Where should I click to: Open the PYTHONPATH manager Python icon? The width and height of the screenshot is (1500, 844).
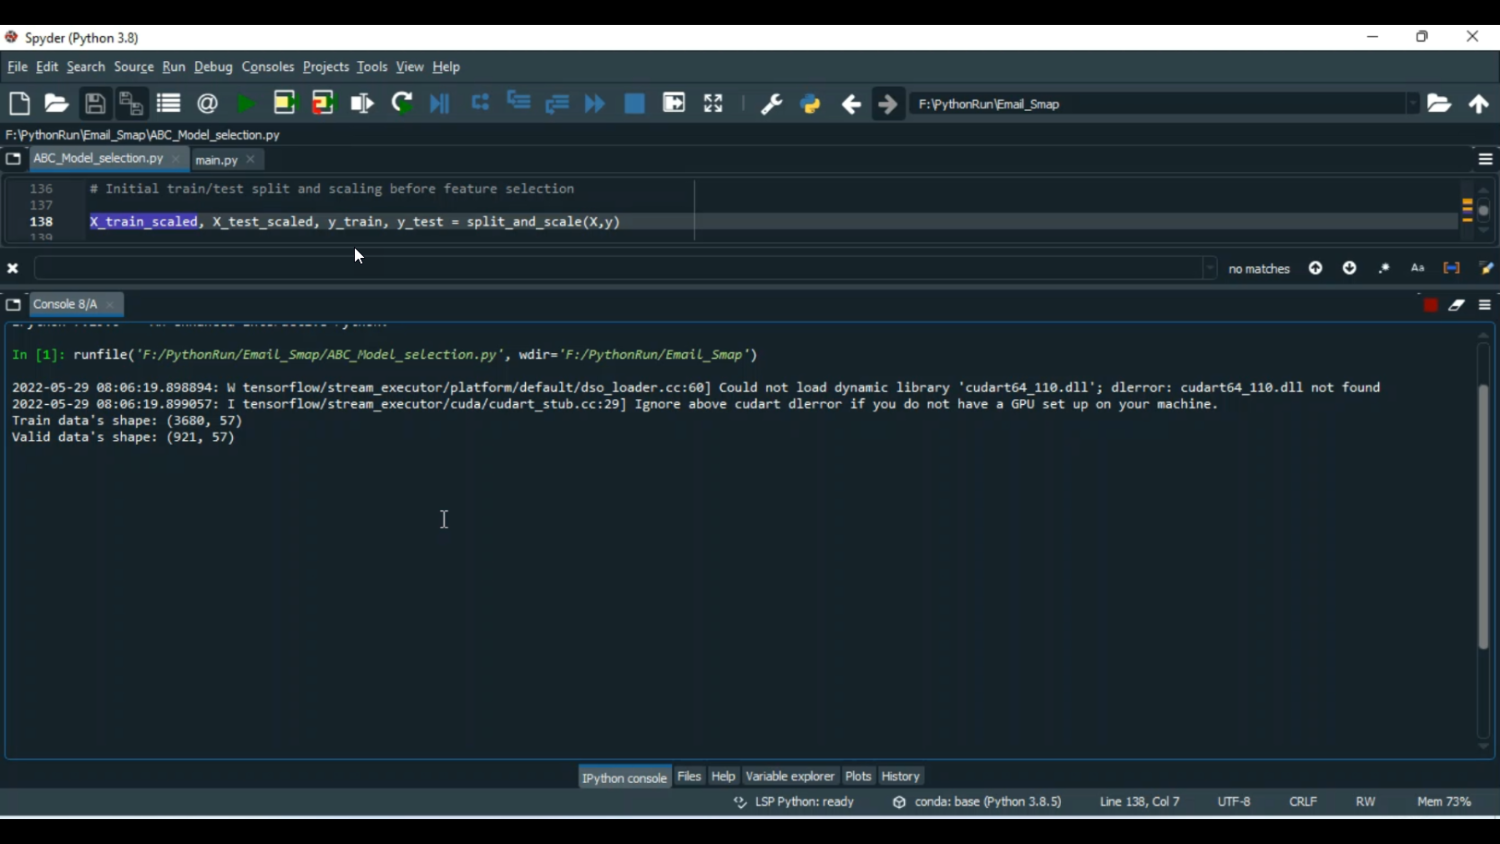click(x=810, y=104)
